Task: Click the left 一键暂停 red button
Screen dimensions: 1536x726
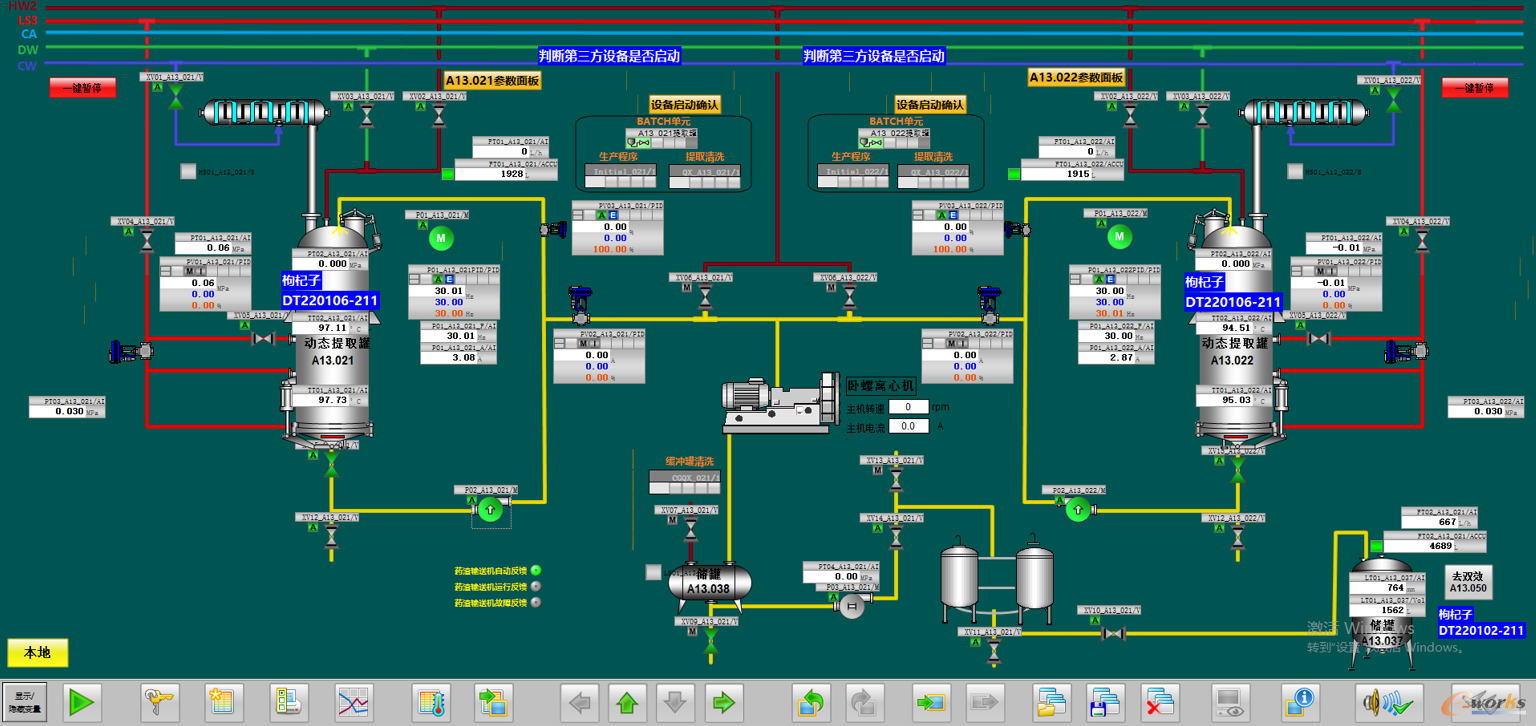Action: coord(83,88)
